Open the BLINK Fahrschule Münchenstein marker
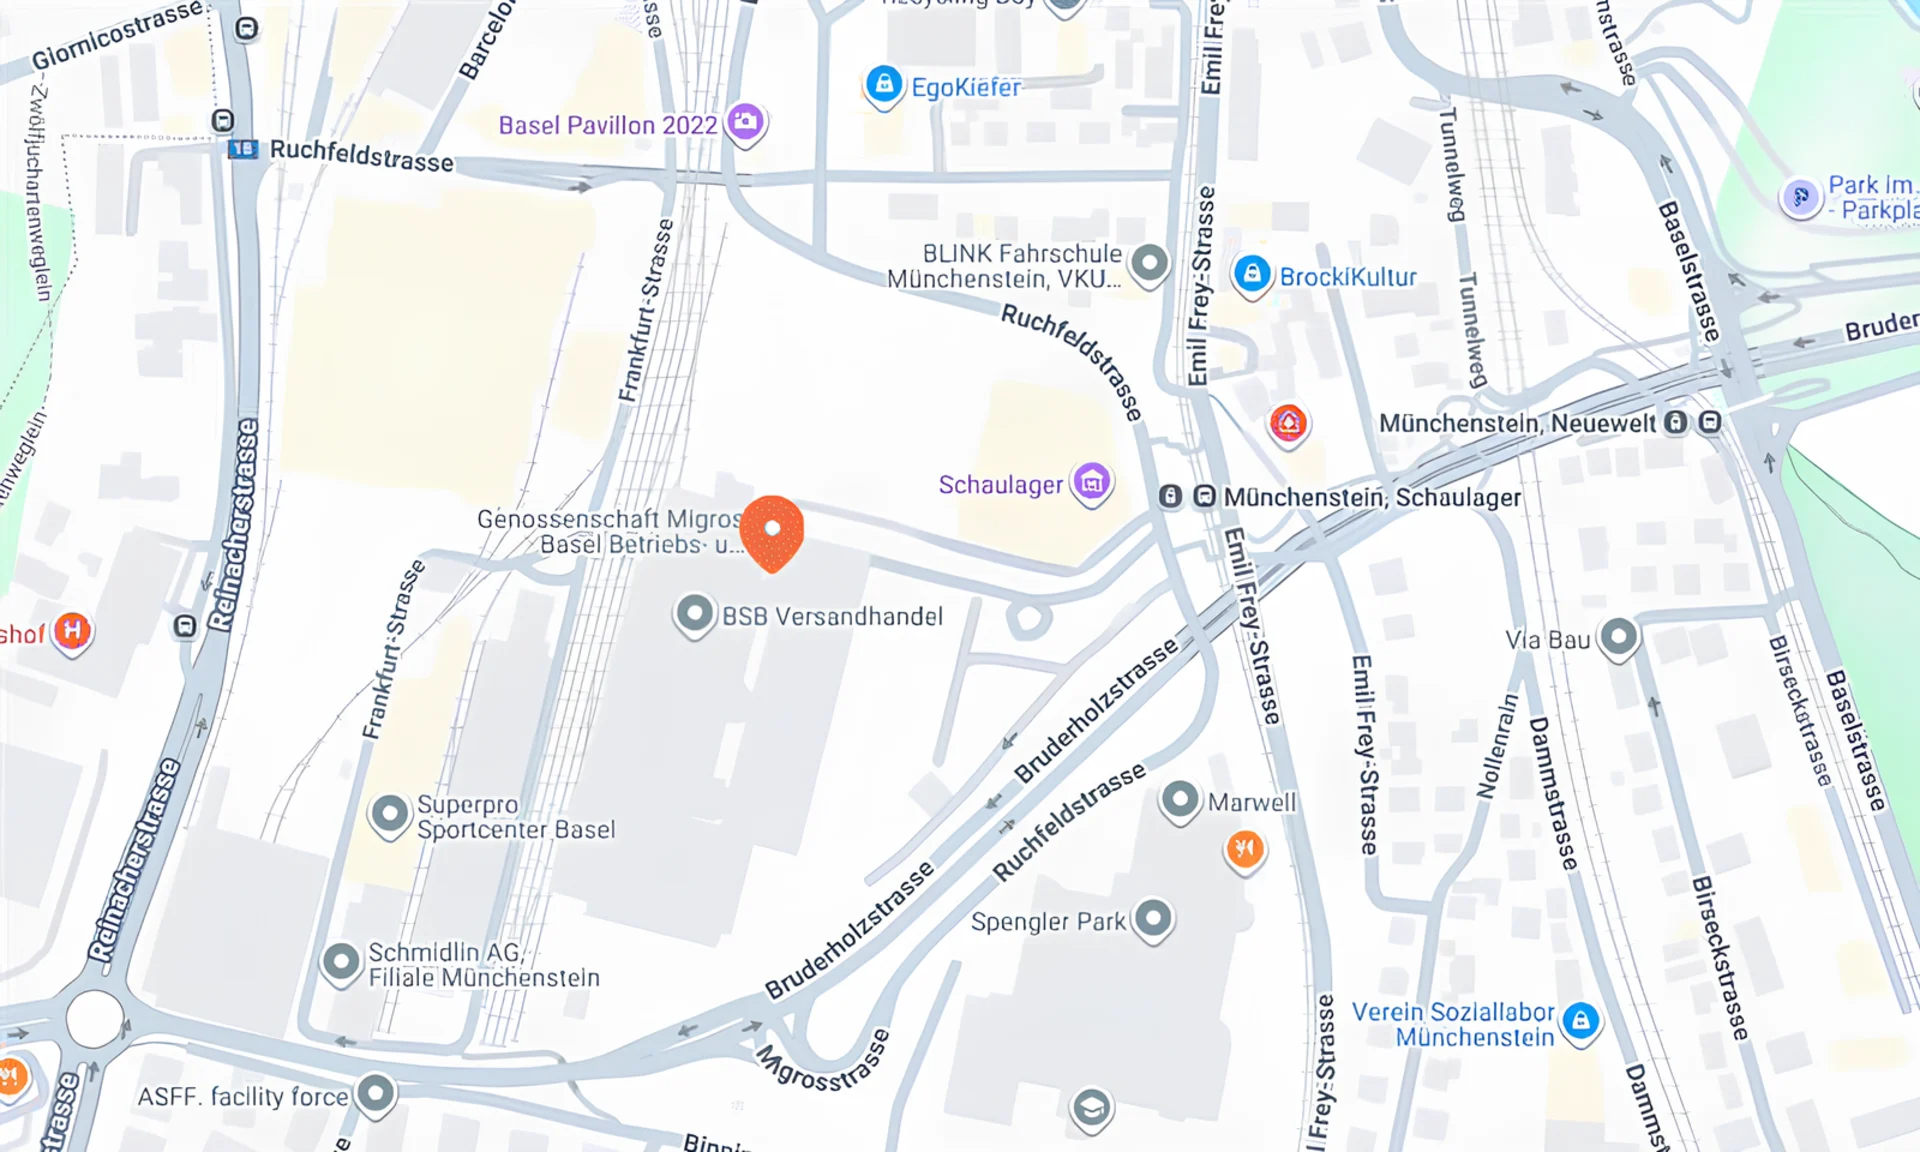 tap(1149, 264)
